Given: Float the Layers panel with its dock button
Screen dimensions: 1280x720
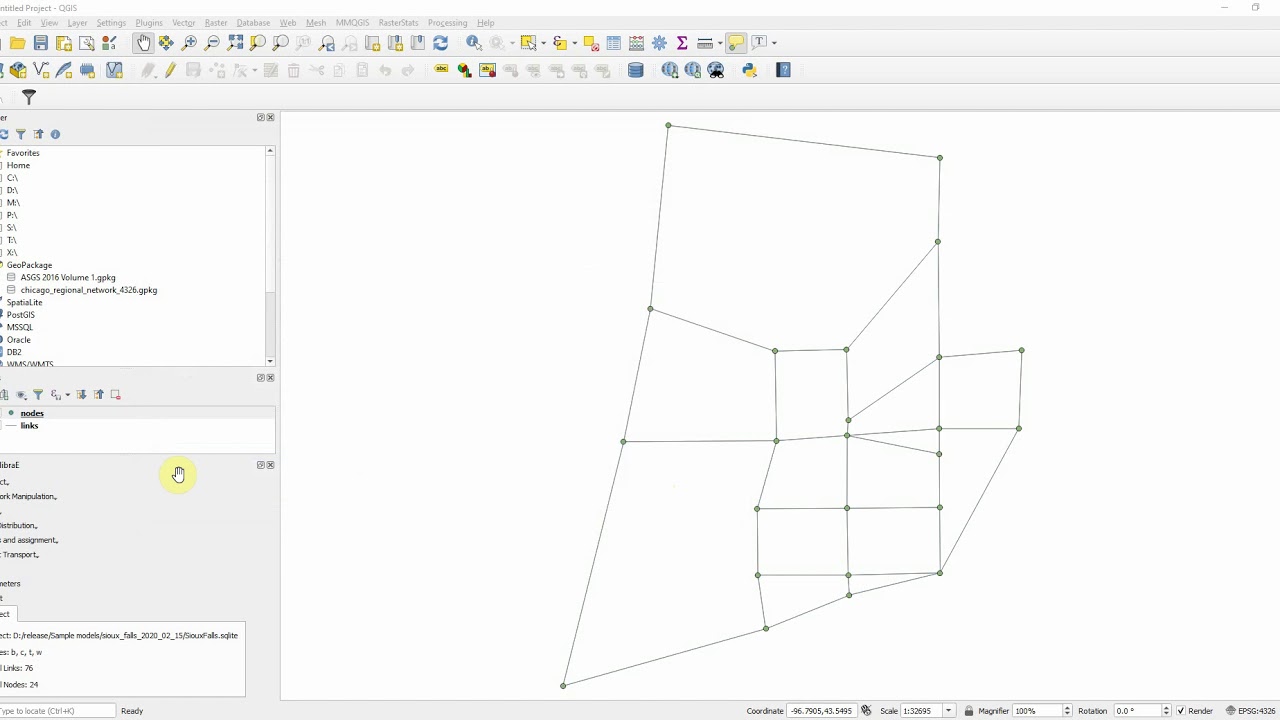Looking at the screenshot, I should click(261, 378).
